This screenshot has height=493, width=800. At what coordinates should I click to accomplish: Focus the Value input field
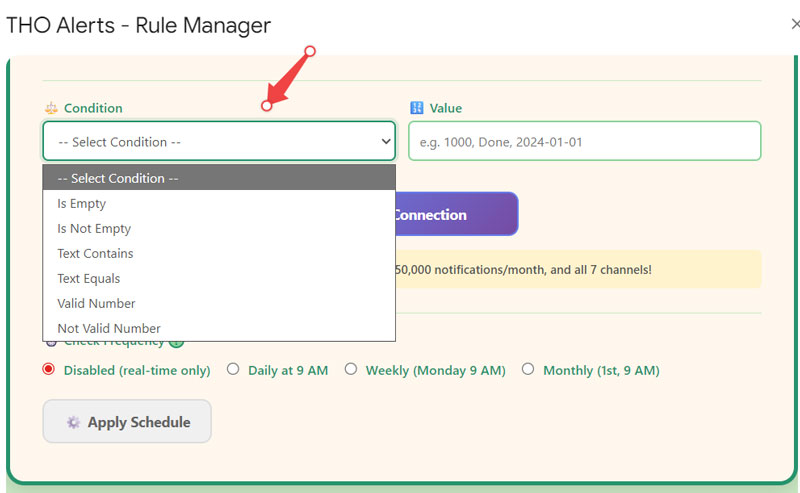(x=585, y=141)
